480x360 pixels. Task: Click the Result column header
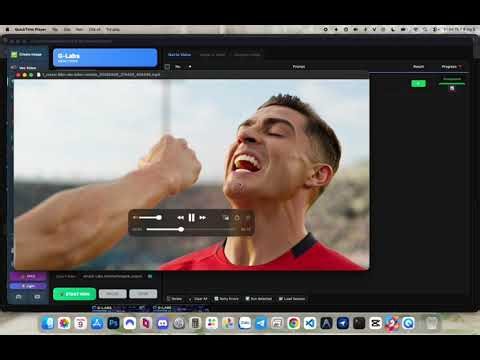pyautogui.click(x=419, y=67)
